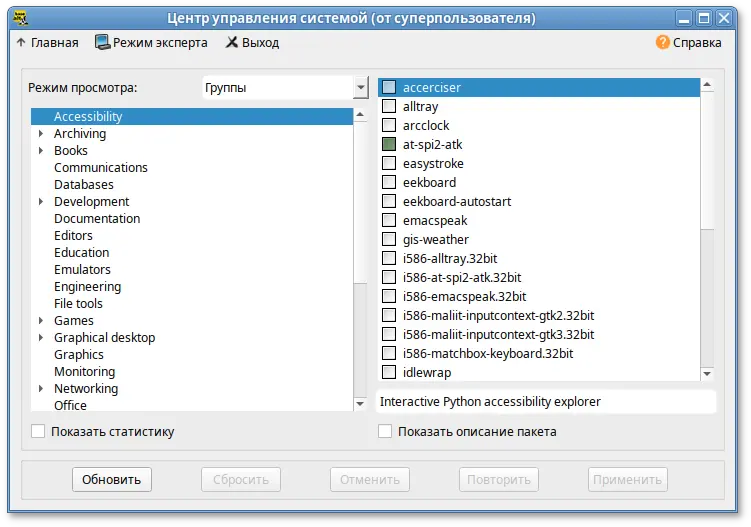Expand the Development tree node
The image size is (751, 527).
(x=41, y=202)
